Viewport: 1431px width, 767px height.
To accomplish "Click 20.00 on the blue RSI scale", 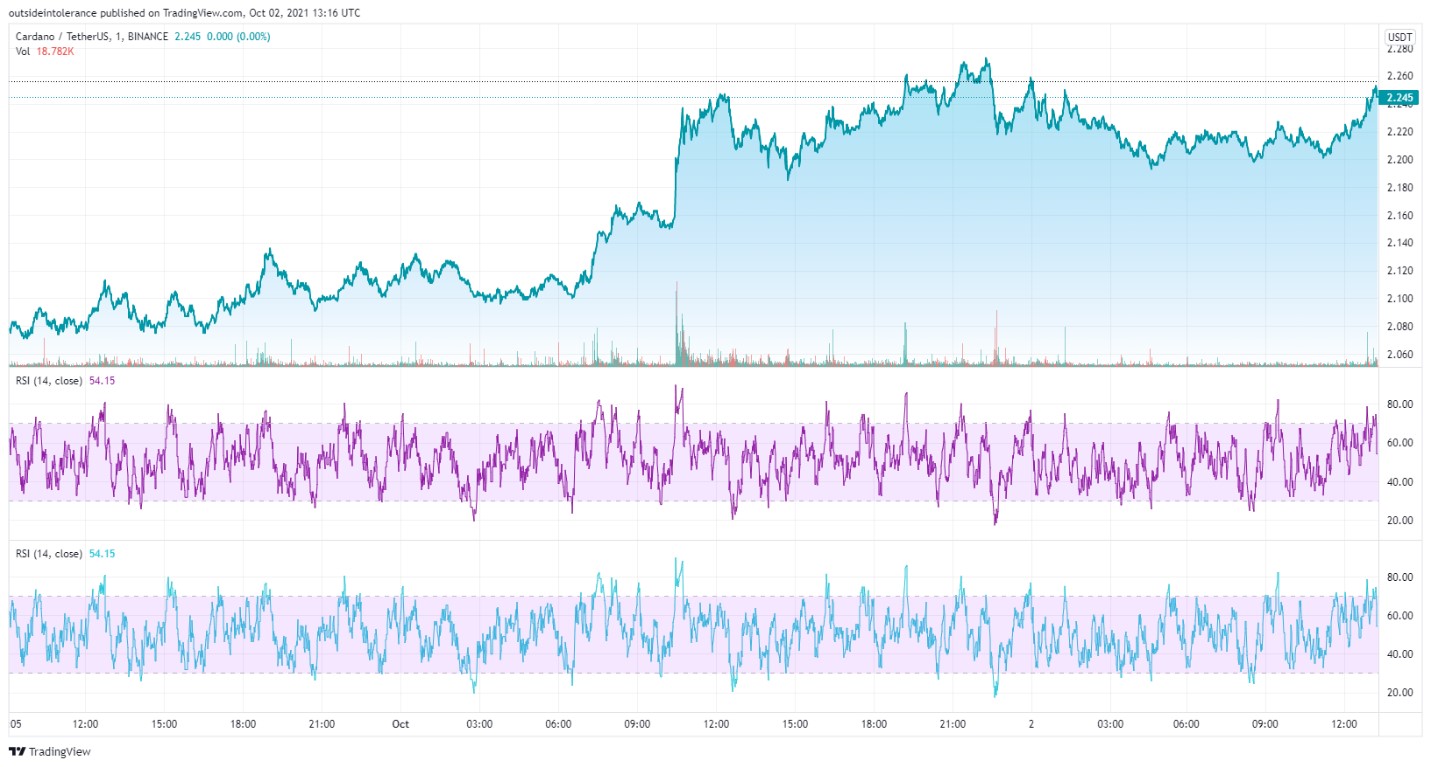I will [1399, 692].
